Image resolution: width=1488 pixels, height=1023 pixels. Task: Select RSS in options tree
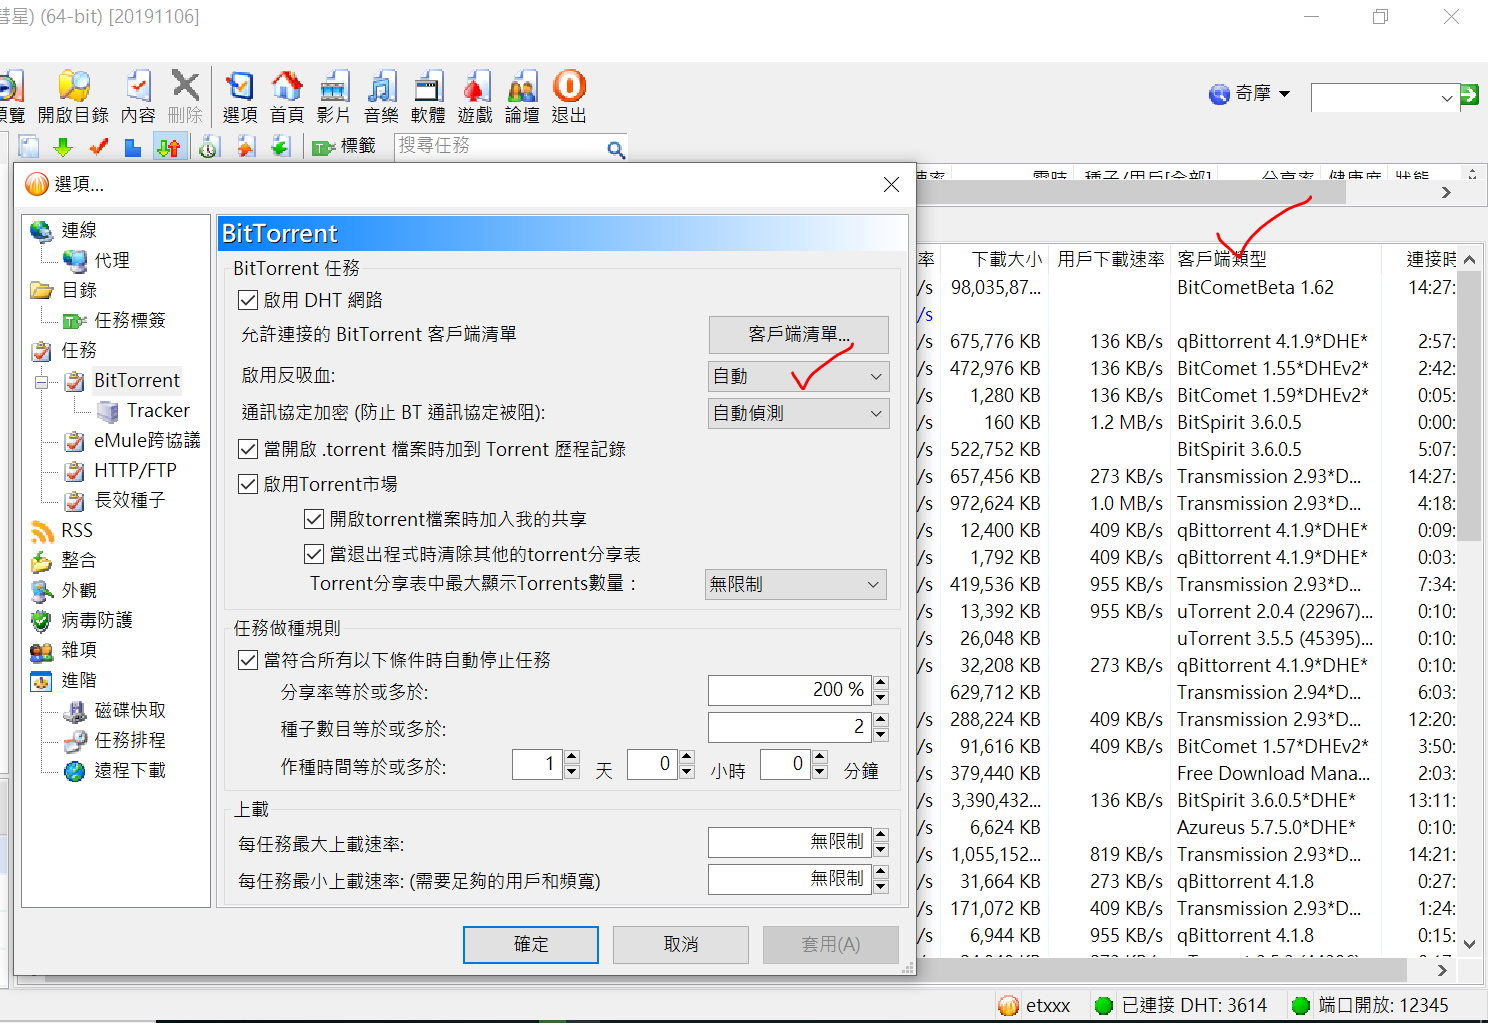pyautogui.click(x=77, y=530)
